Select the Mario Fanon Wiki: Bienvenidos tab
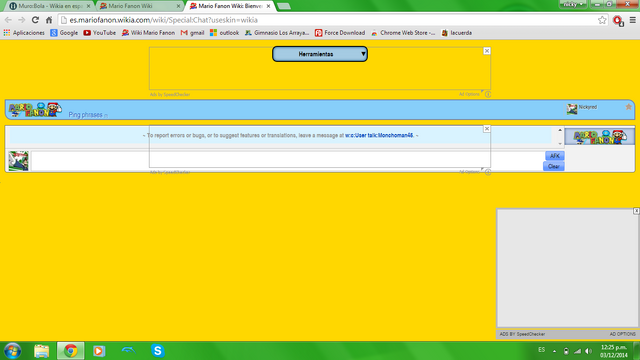Viewport: 640px width, 360px height. coord(230,6)
